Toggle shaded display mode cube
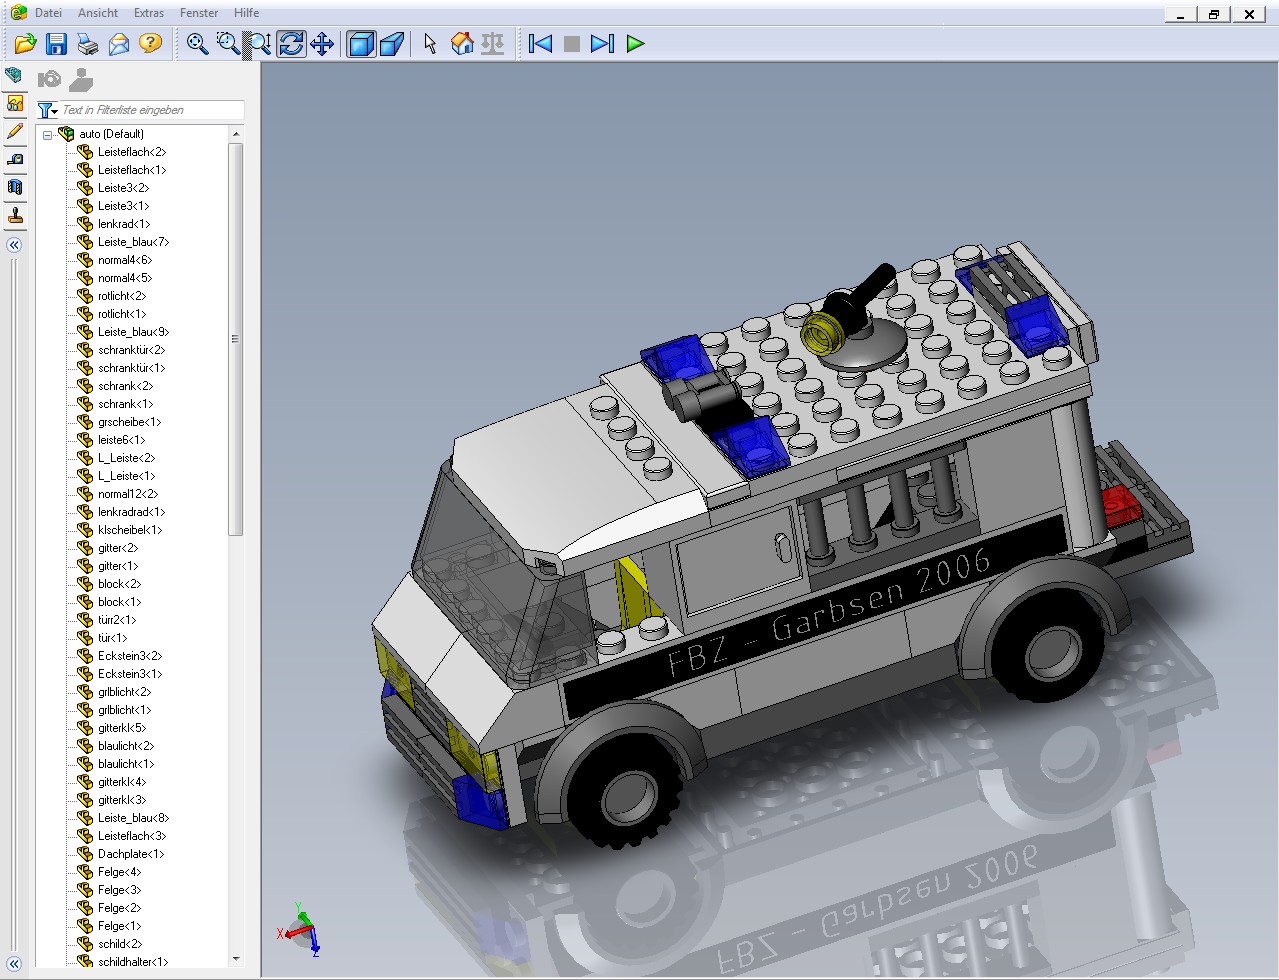 pos(360,44)
